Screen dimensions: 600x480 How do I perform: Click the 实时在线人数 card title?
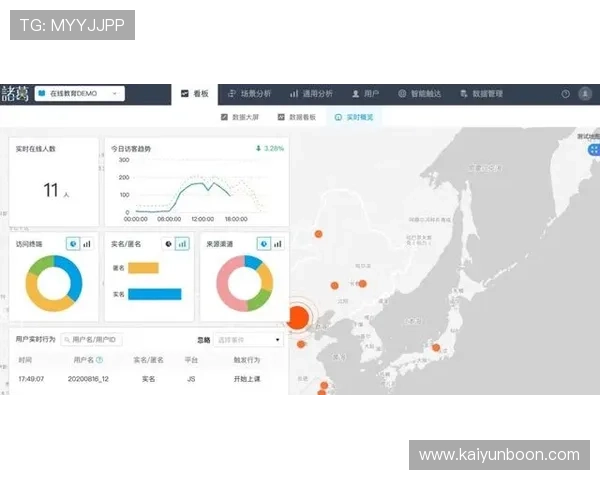tap(36, 149)
